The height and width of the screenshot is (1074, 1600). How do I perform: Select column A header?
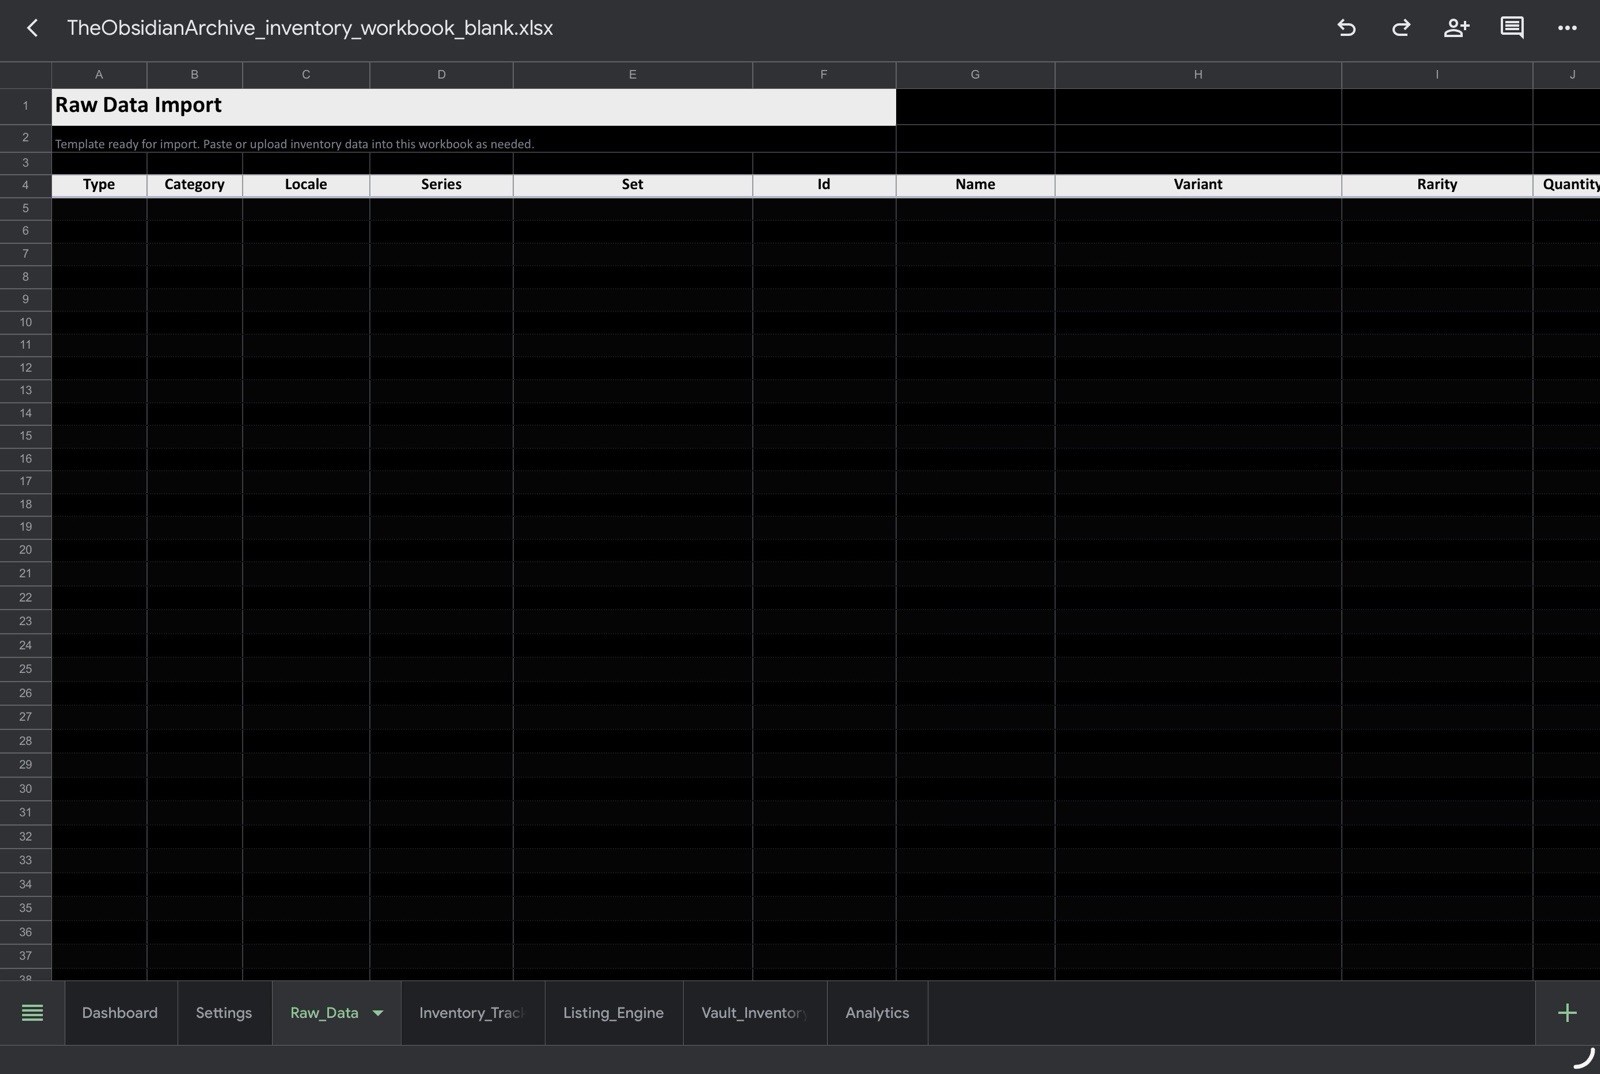99,75
